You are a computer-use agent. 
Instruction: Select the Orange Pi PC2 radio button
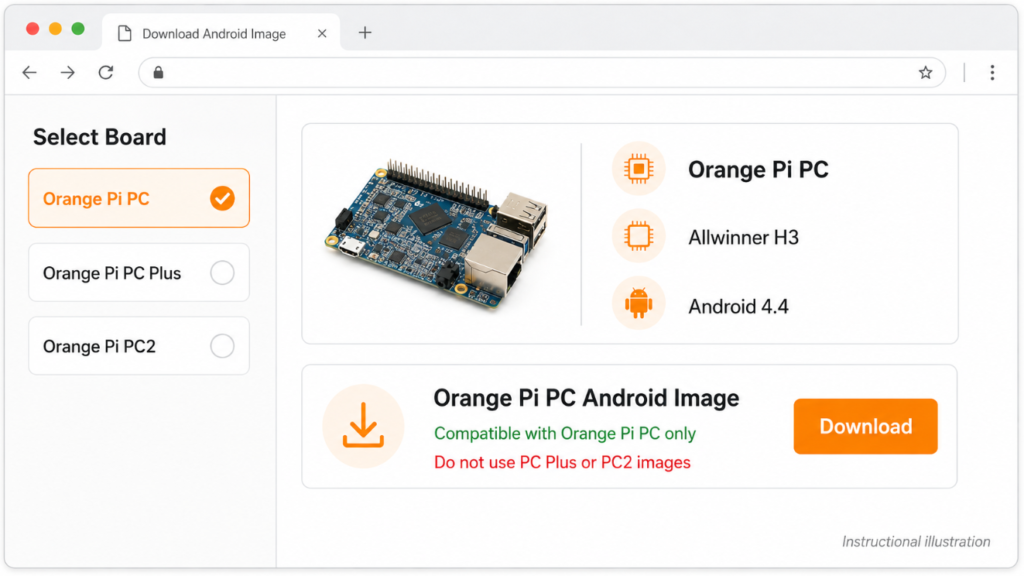click(x=222, y=346)
